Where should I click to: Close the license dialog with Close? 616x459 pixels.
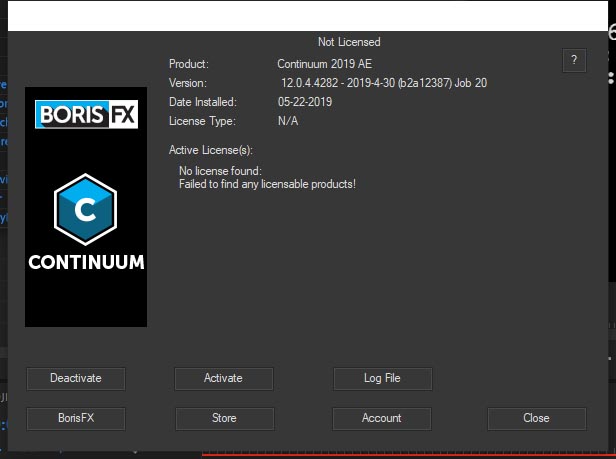[x=537, y=419]
